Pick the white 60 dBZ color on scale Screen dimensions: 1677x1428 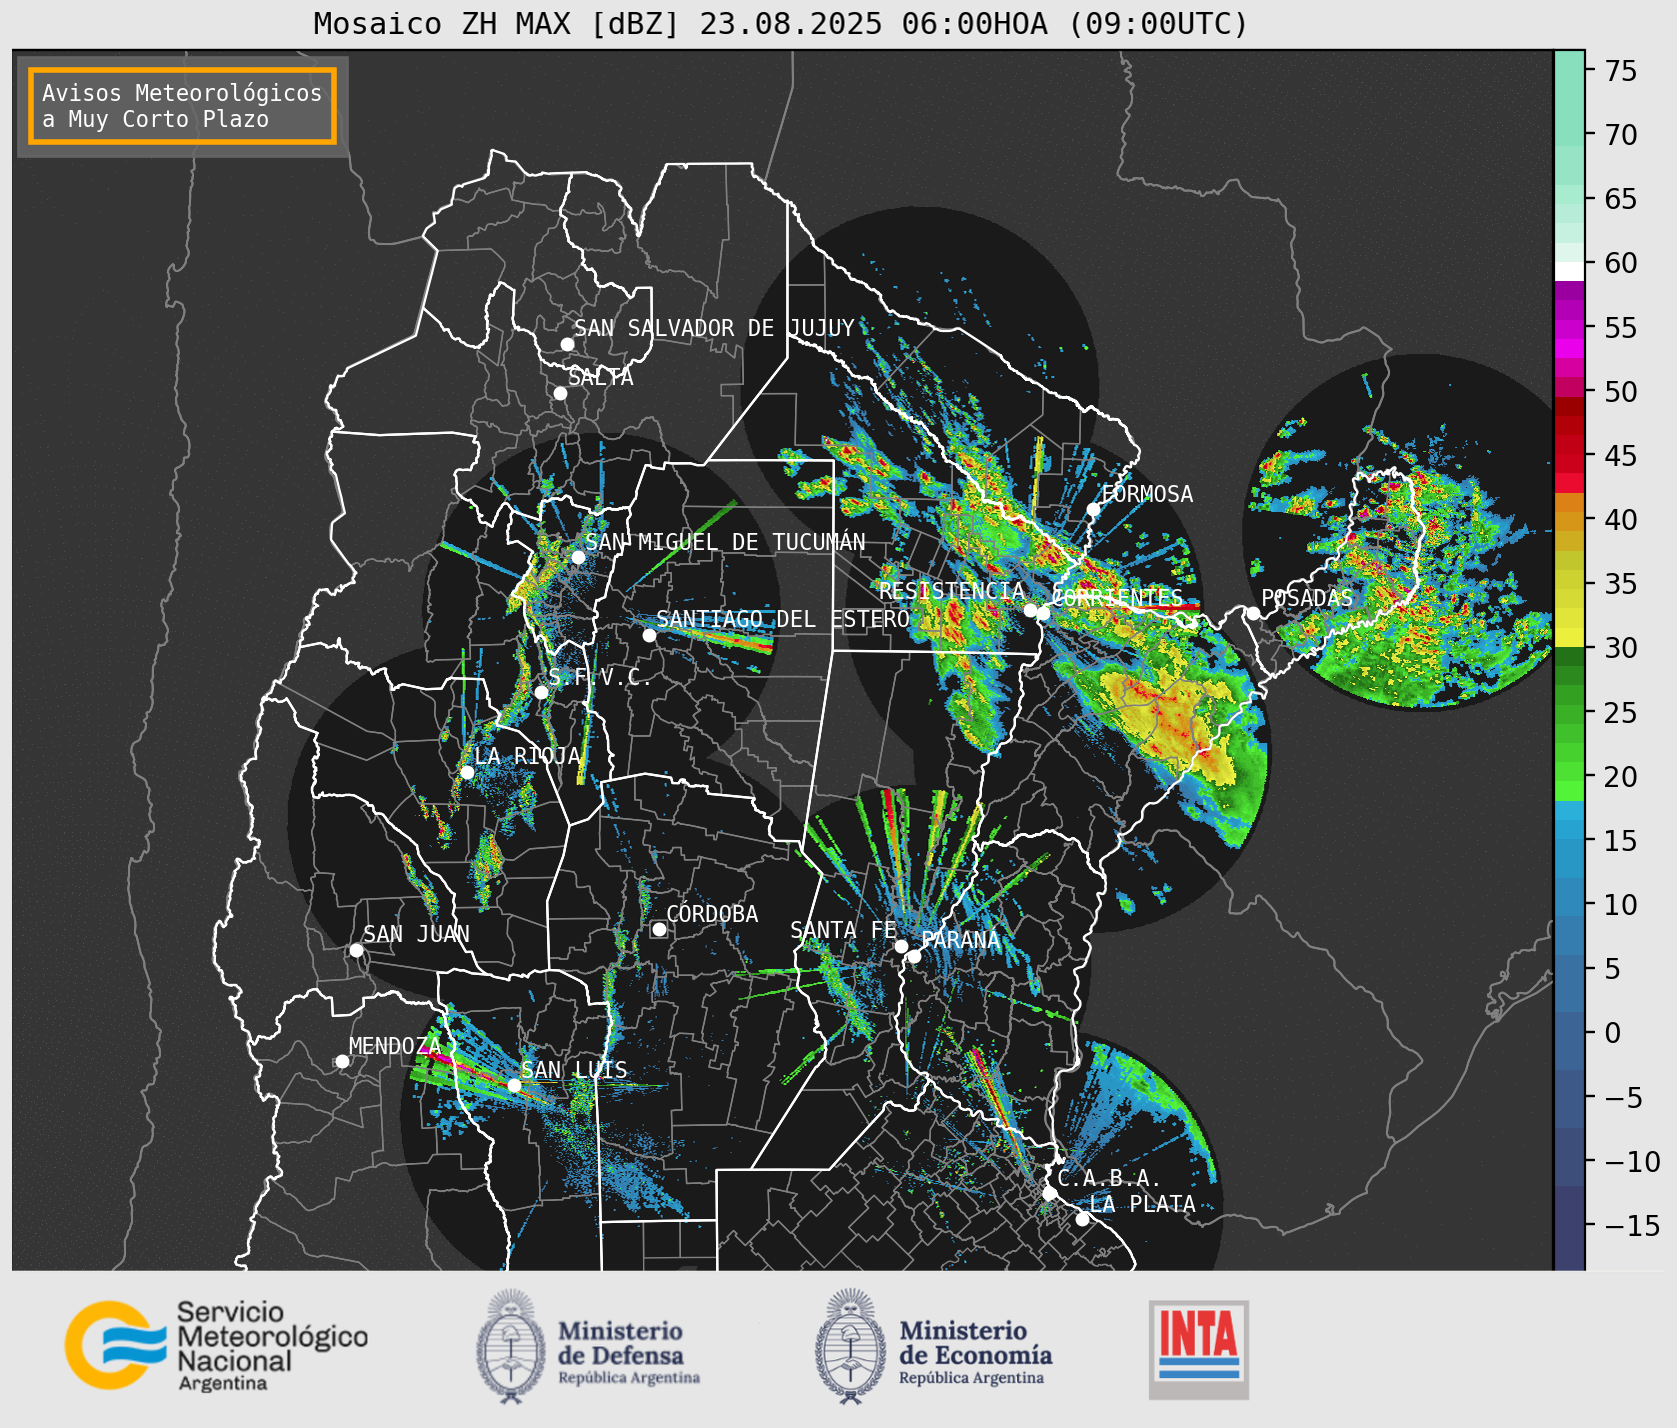point(1569,270)
